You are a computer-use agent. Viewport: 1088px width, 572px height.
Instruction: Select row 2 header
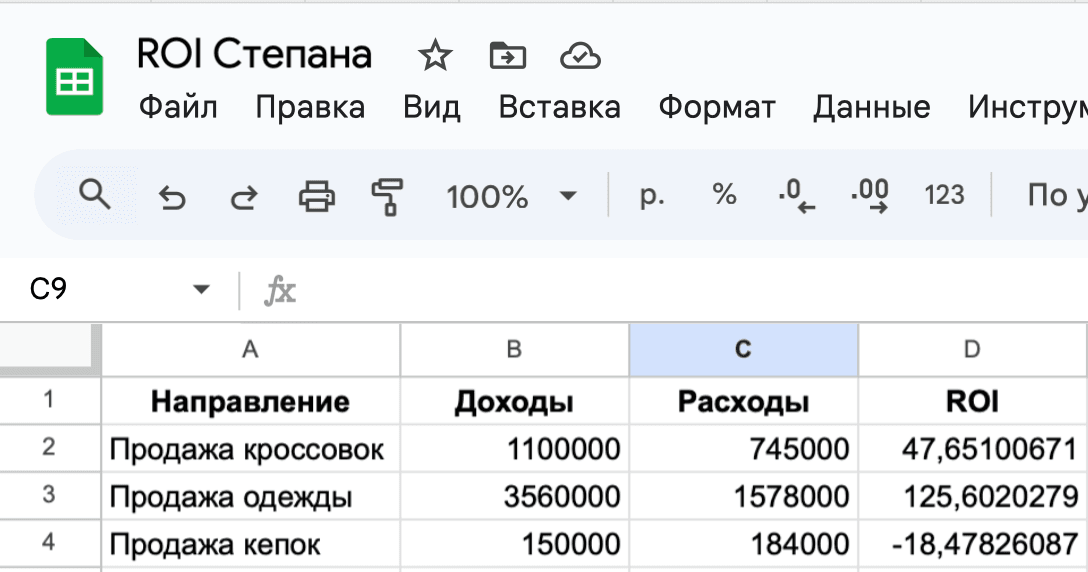click(x=50, y=448)
